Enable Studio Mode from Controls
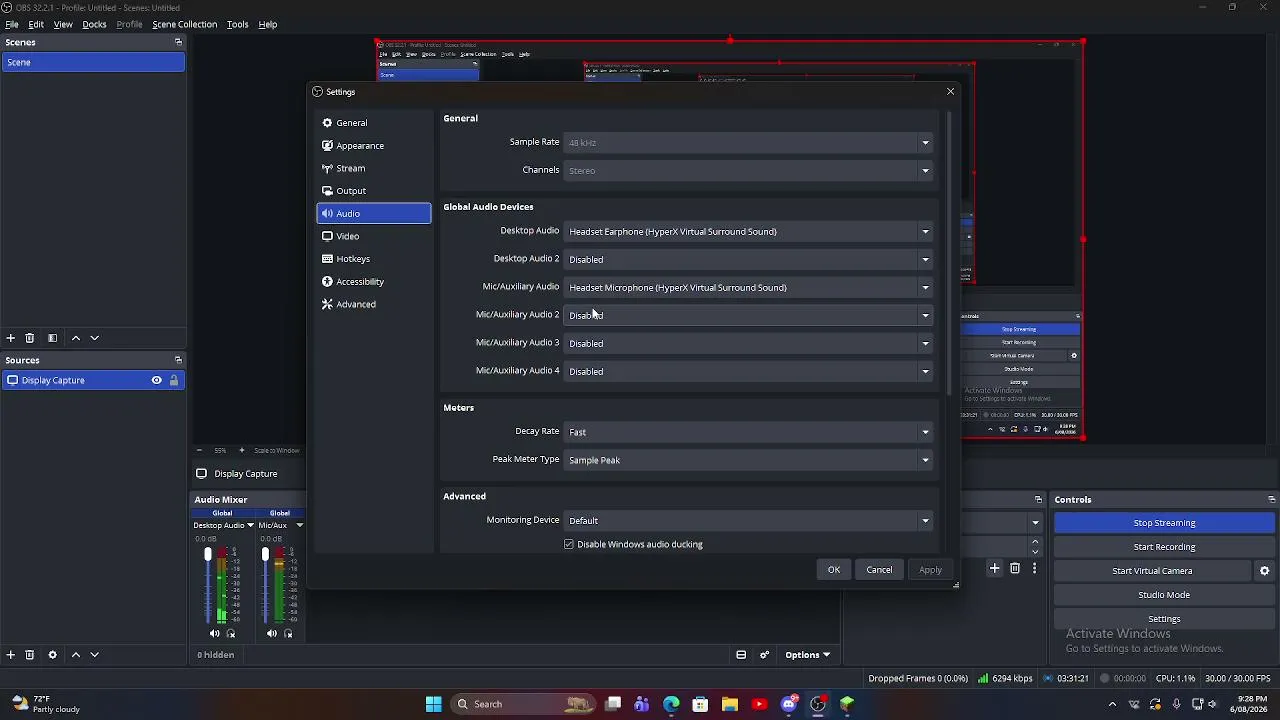 1164,595
